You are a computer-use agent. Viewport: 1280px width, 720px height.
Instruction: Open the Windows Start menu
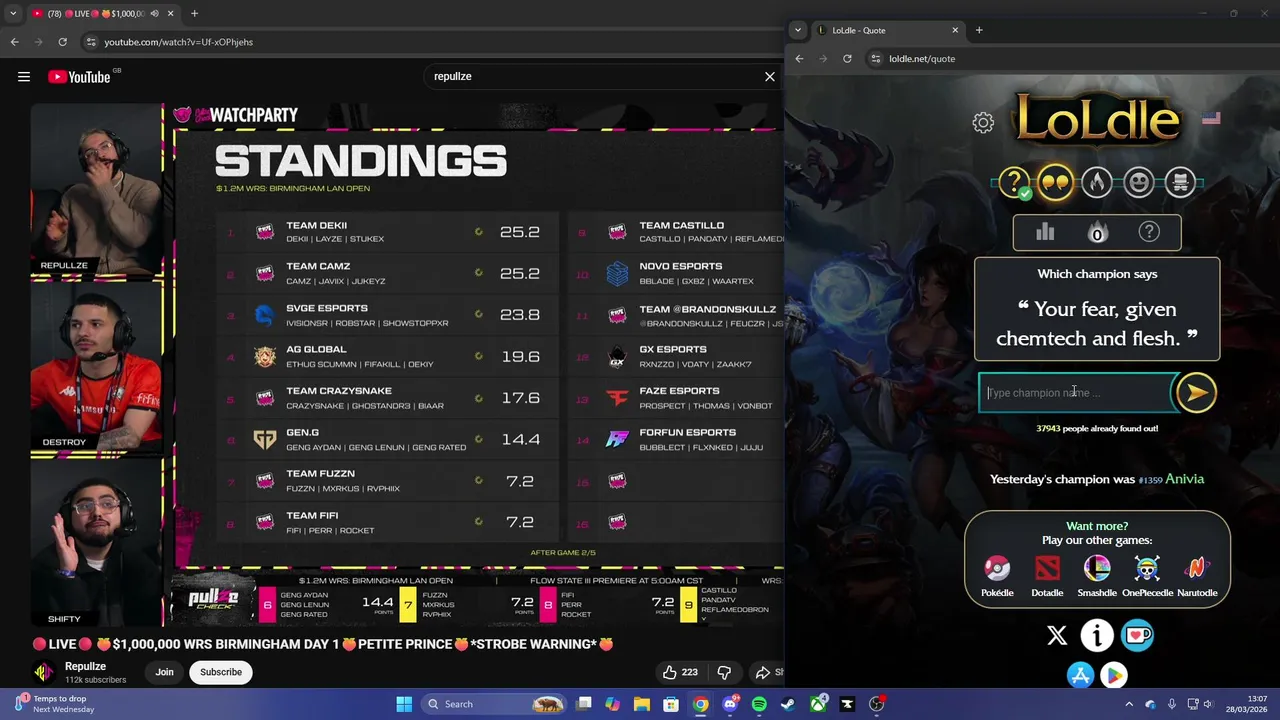[404, 704]
